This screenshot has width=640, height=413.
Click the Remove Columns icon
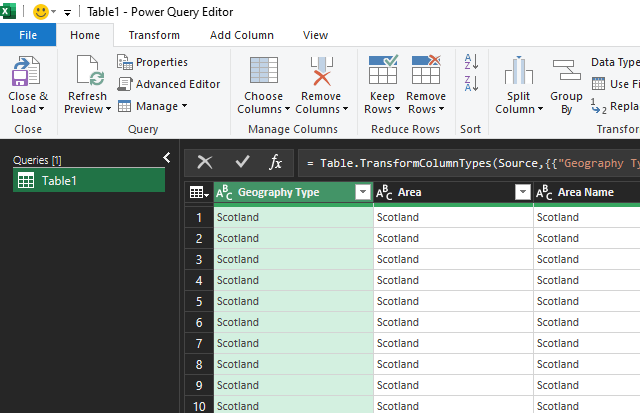[322, 71]
